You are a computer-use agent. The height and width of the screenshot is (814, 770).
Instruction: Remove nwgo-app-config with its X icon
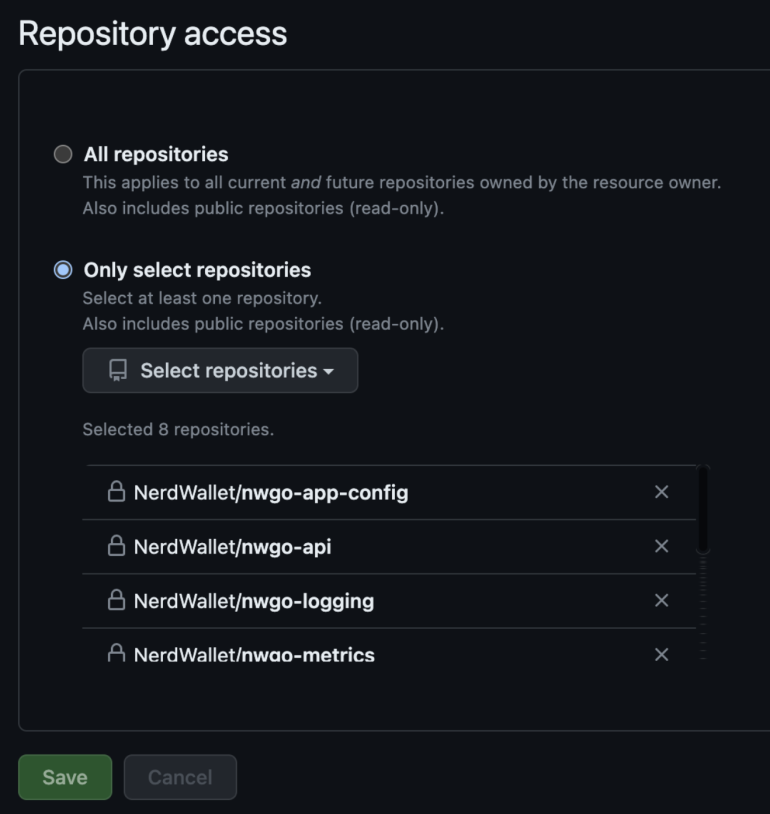pos(661,492)
